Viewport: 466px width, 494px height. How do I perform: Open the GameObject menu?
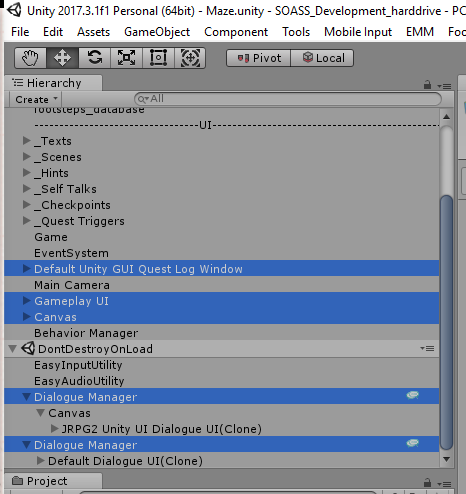point(157,32)
